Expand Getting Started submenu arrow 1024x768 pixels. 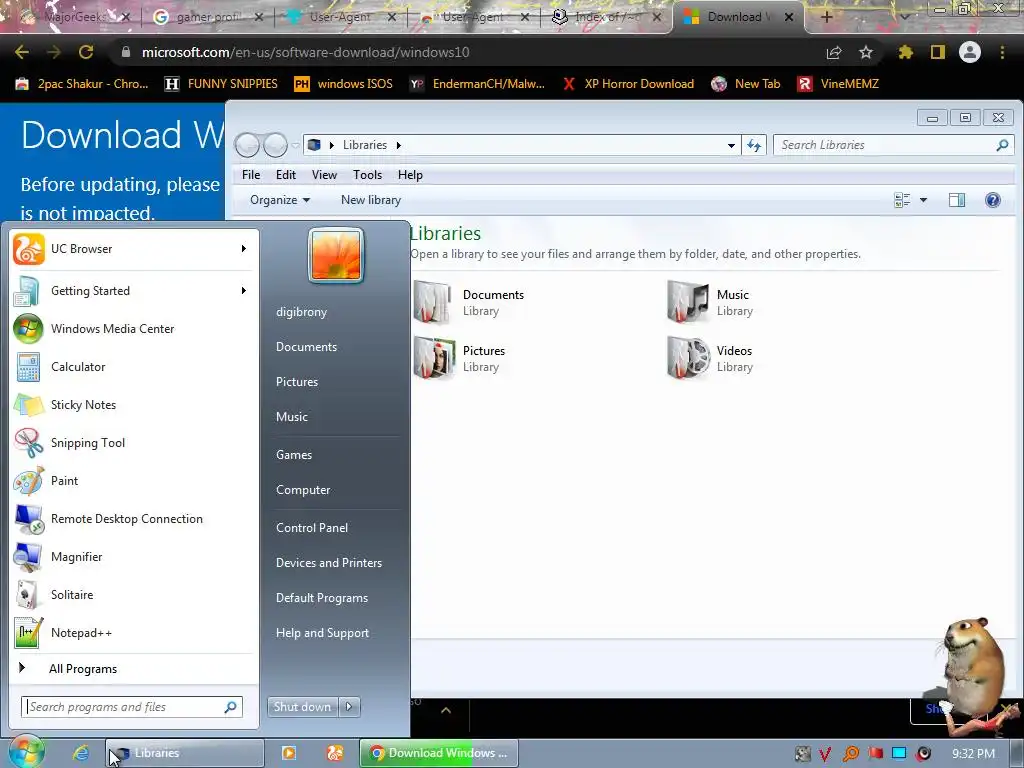(x=244, y=291)
